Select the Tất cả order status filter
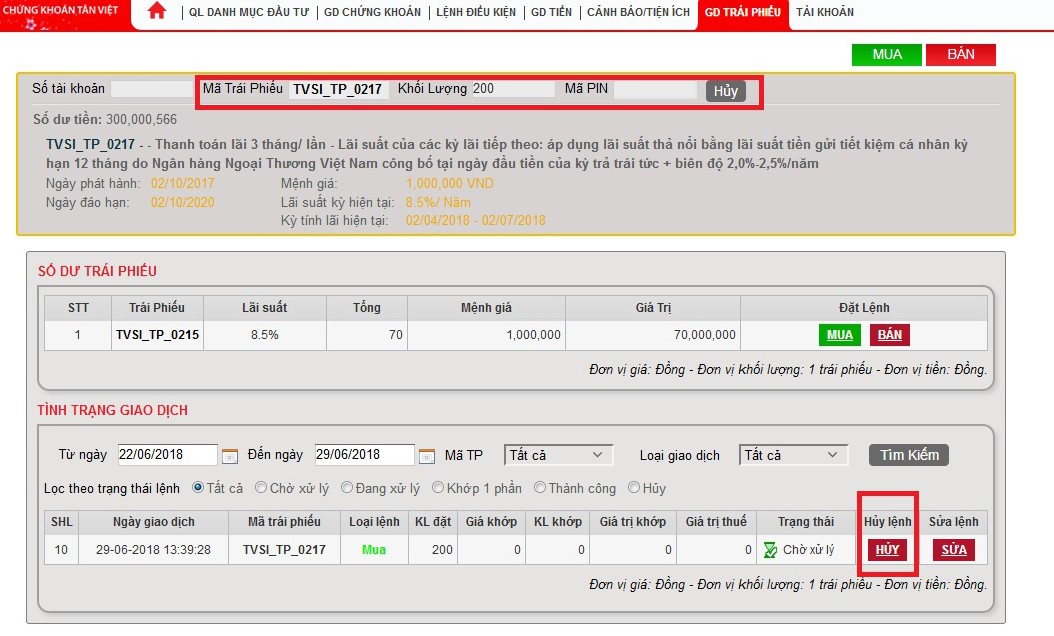 click(x=198, y=487)
